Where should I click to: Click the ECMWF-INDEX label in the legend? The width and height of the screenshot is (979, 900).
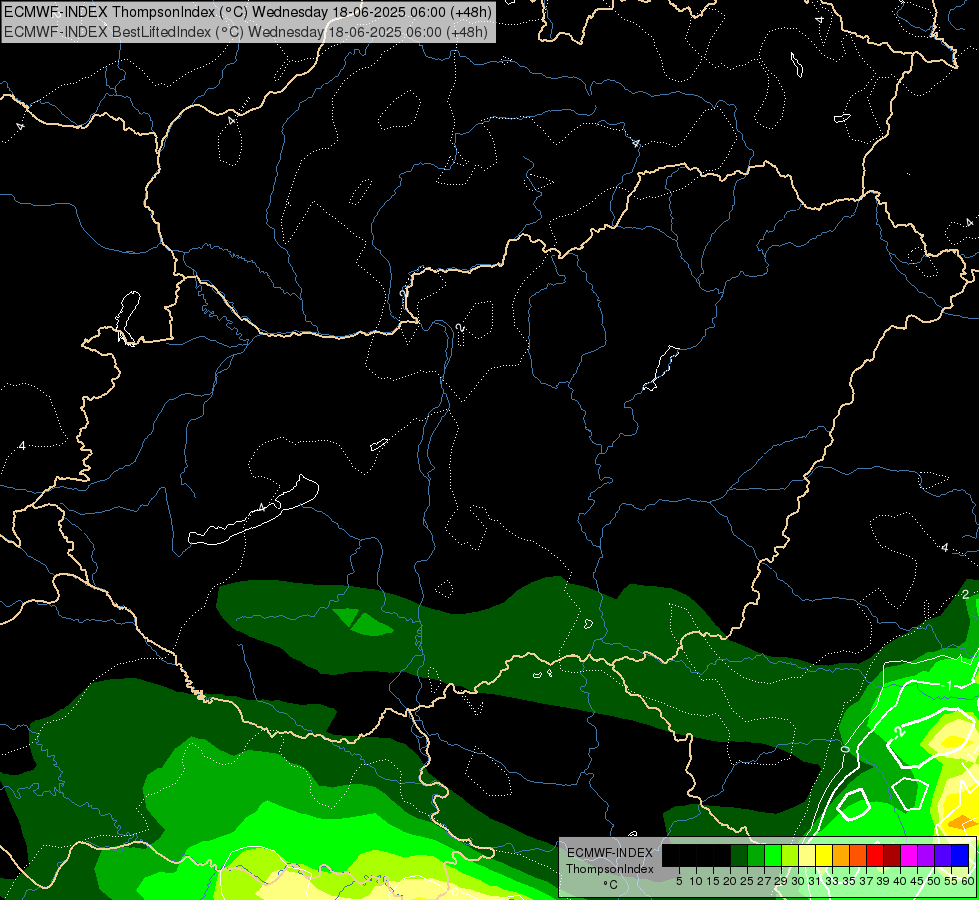(610, 853)
